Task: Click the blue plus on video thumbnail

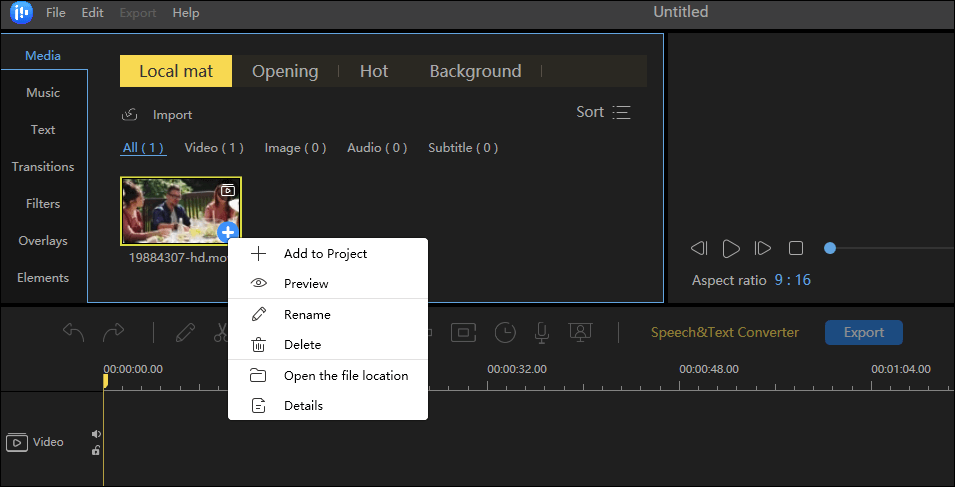Action: 227,232
